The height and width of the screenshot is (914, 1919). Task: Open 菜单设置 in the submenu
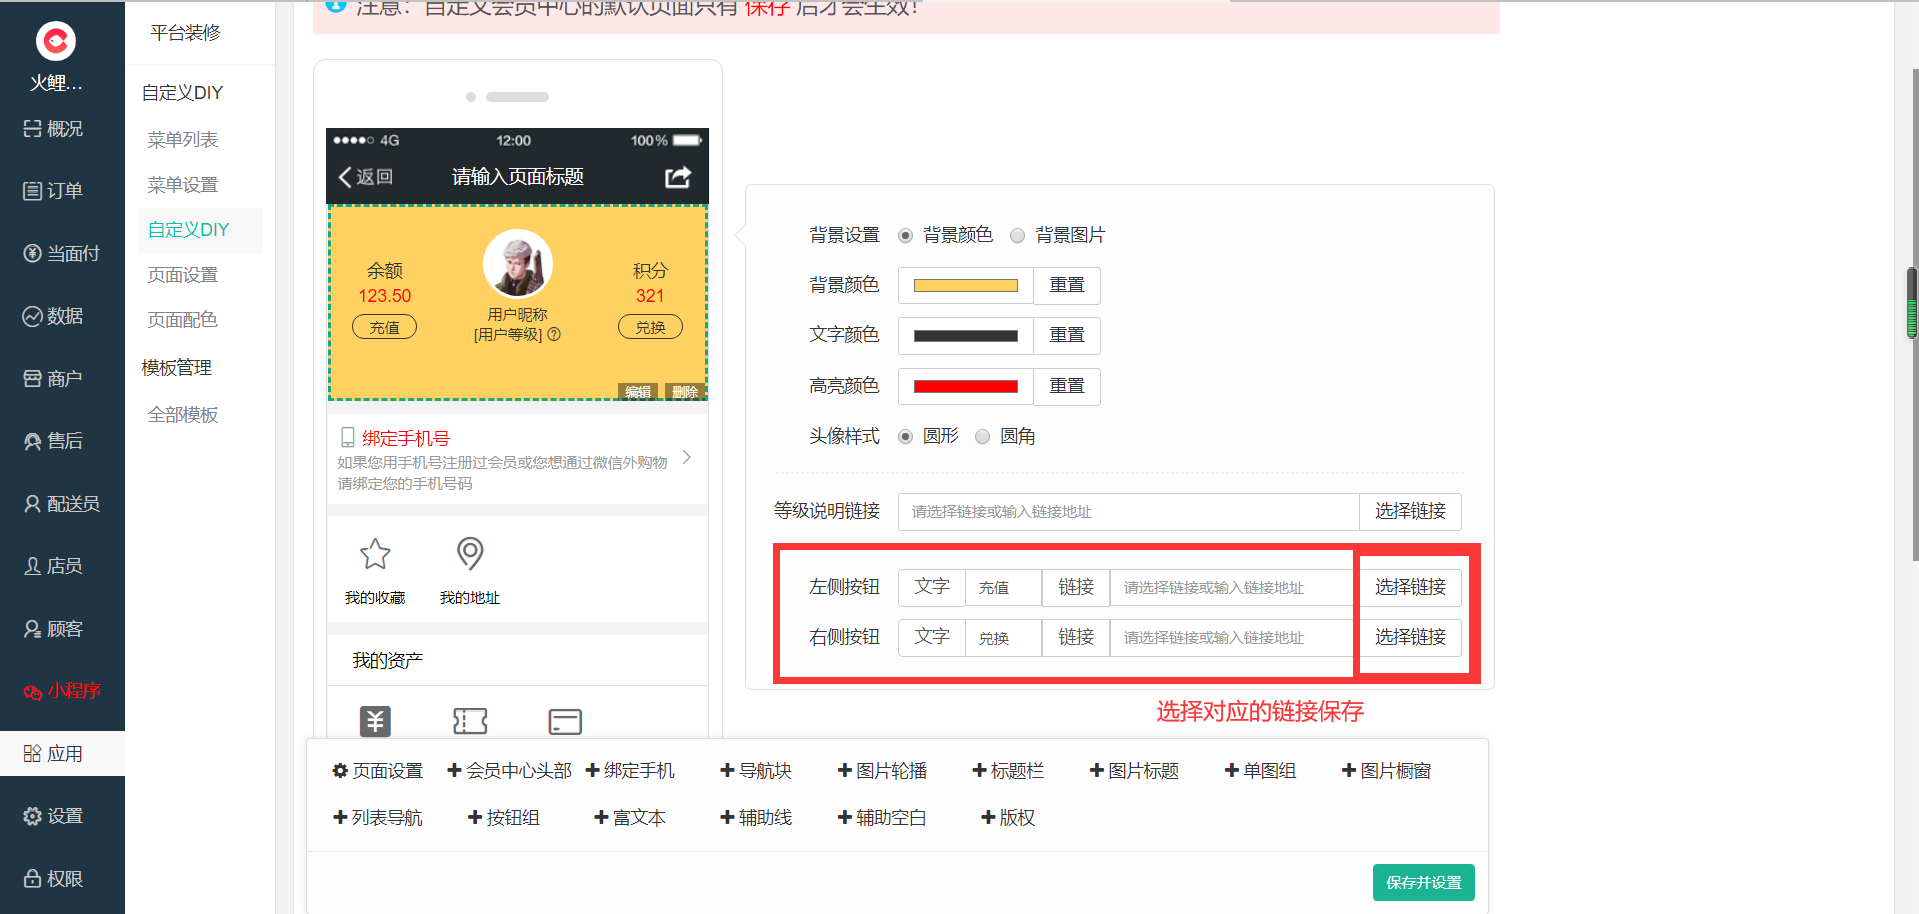[x=183, y=185]
